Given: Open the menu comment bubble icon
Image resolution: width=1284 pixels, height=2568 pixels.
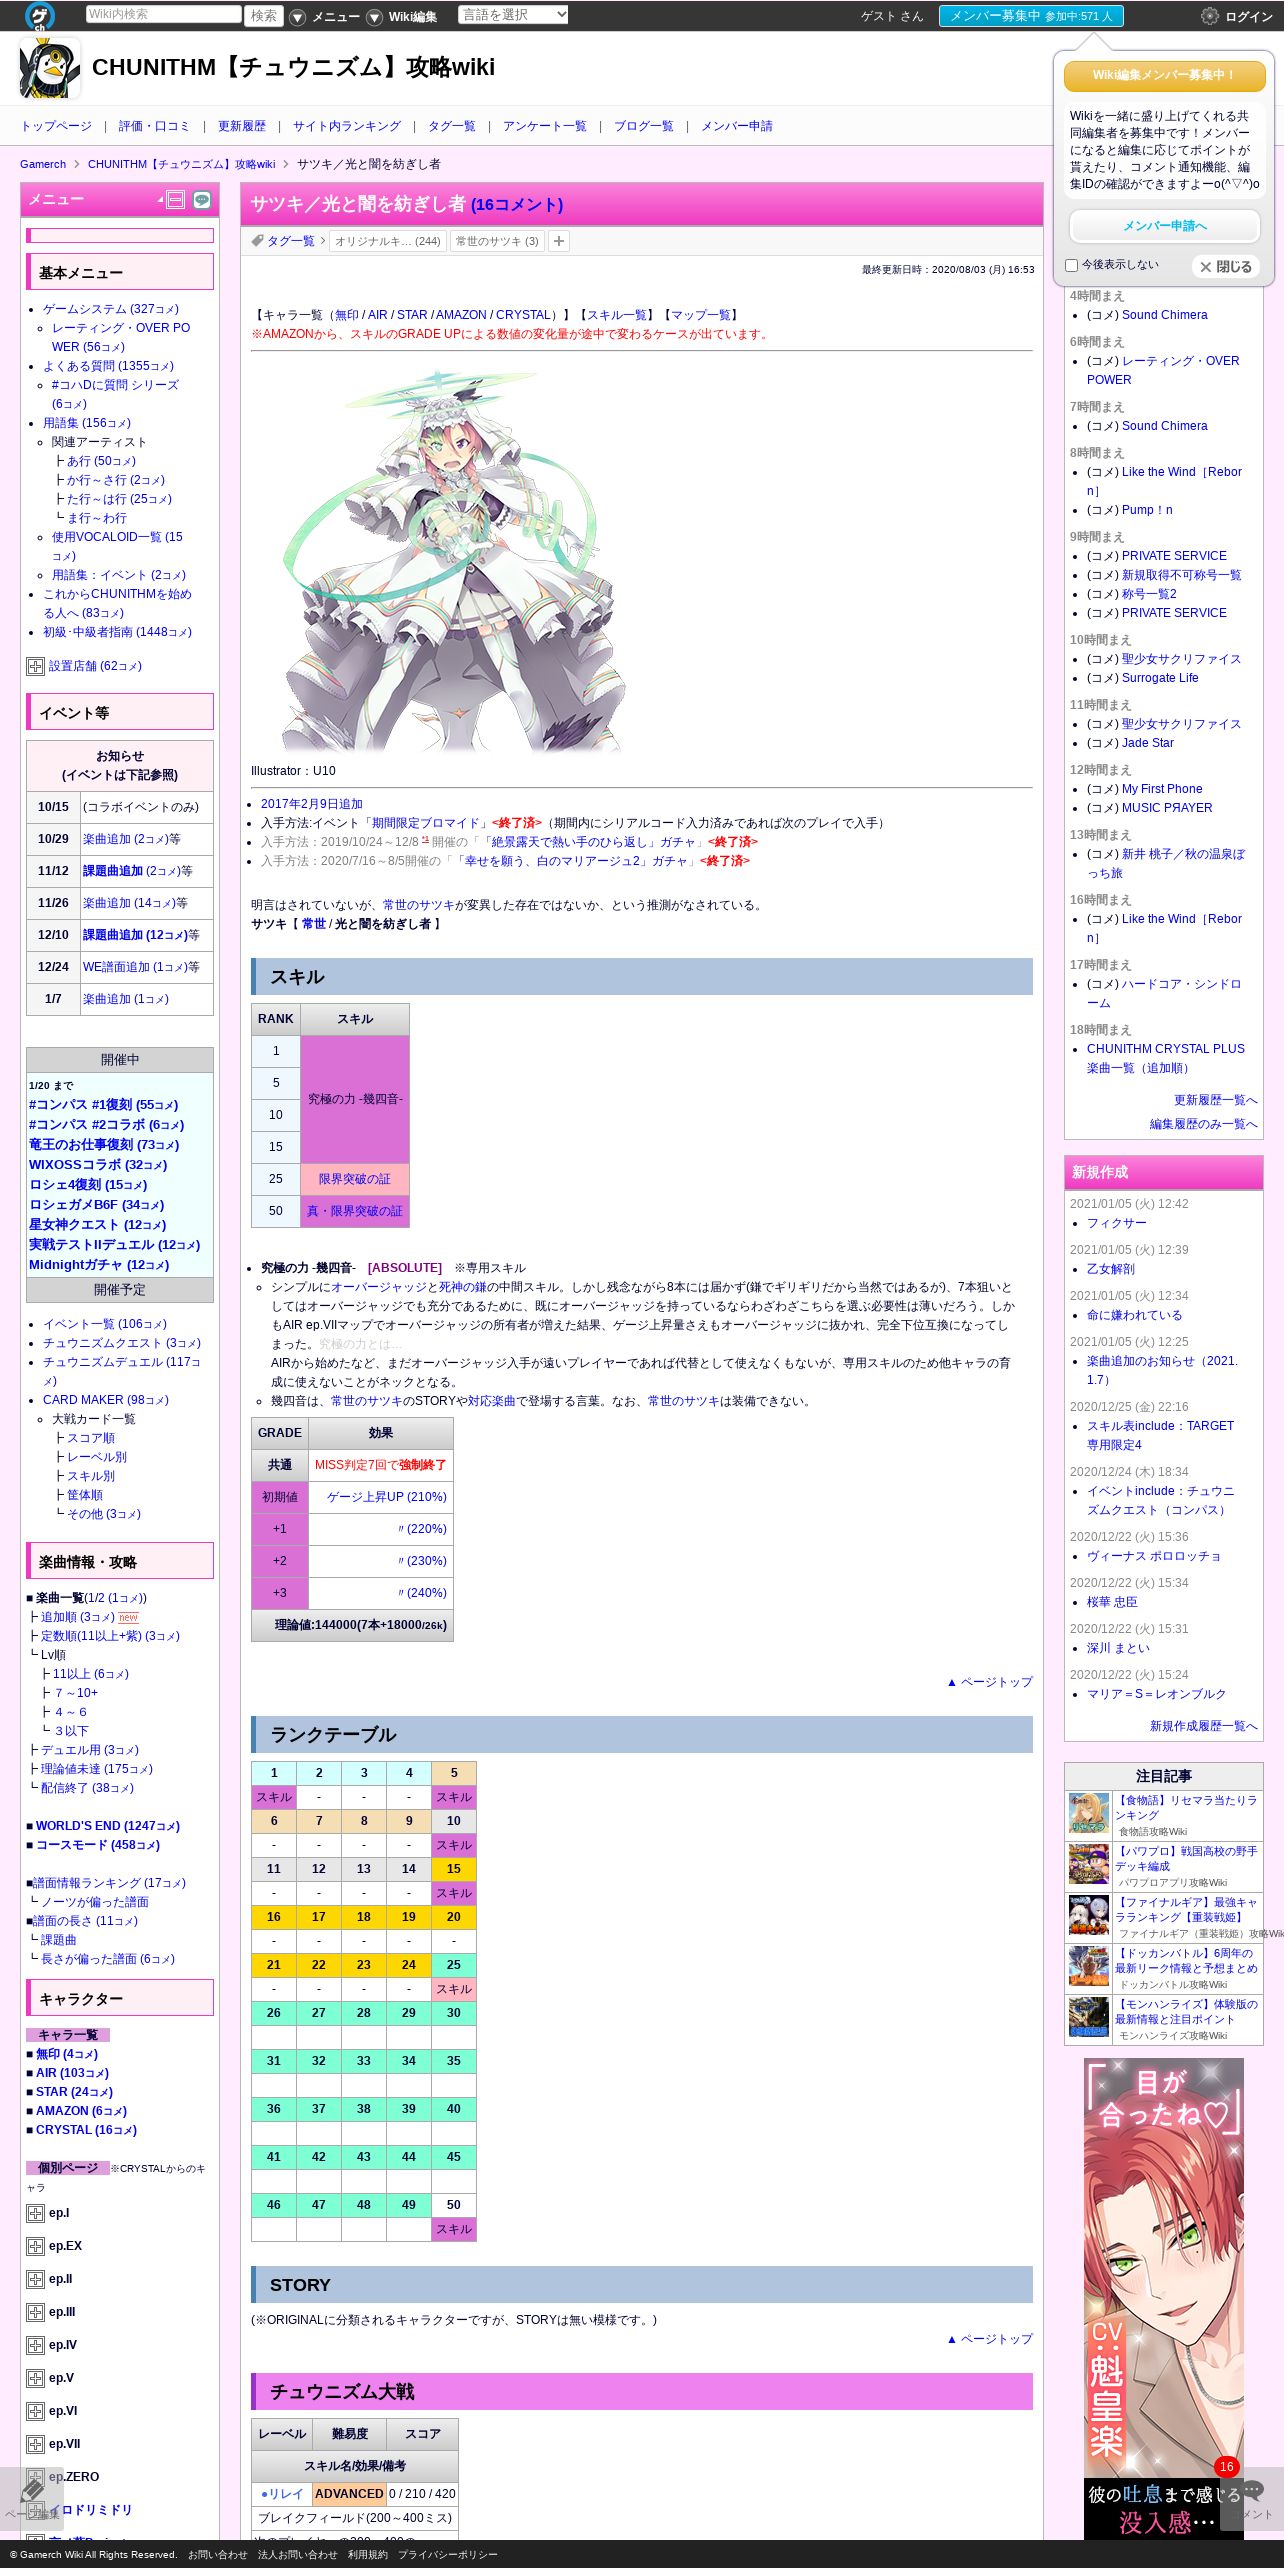Looking at the screenshot, I should 202,200.
